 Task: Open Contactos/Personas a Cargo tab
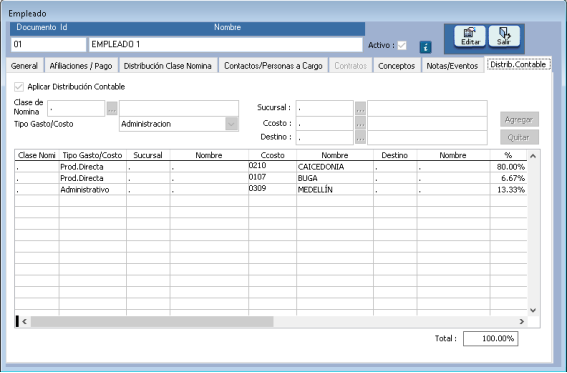(273, 66)
